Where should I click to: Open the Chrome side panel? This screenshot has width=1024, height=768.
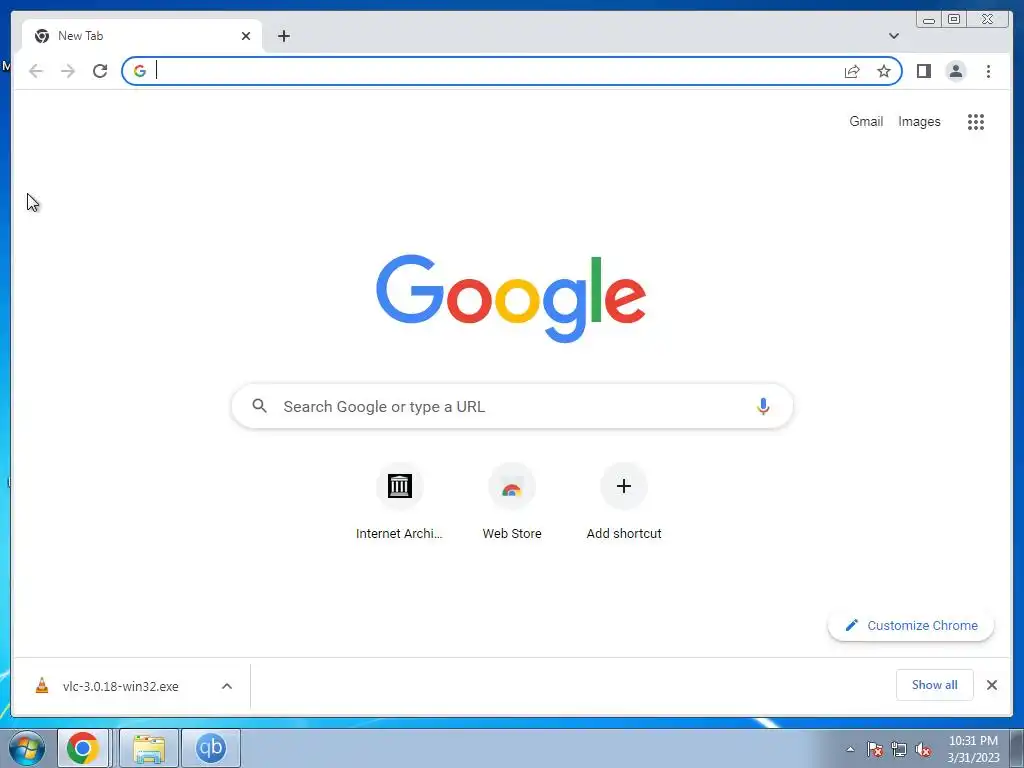coord(923,71)
